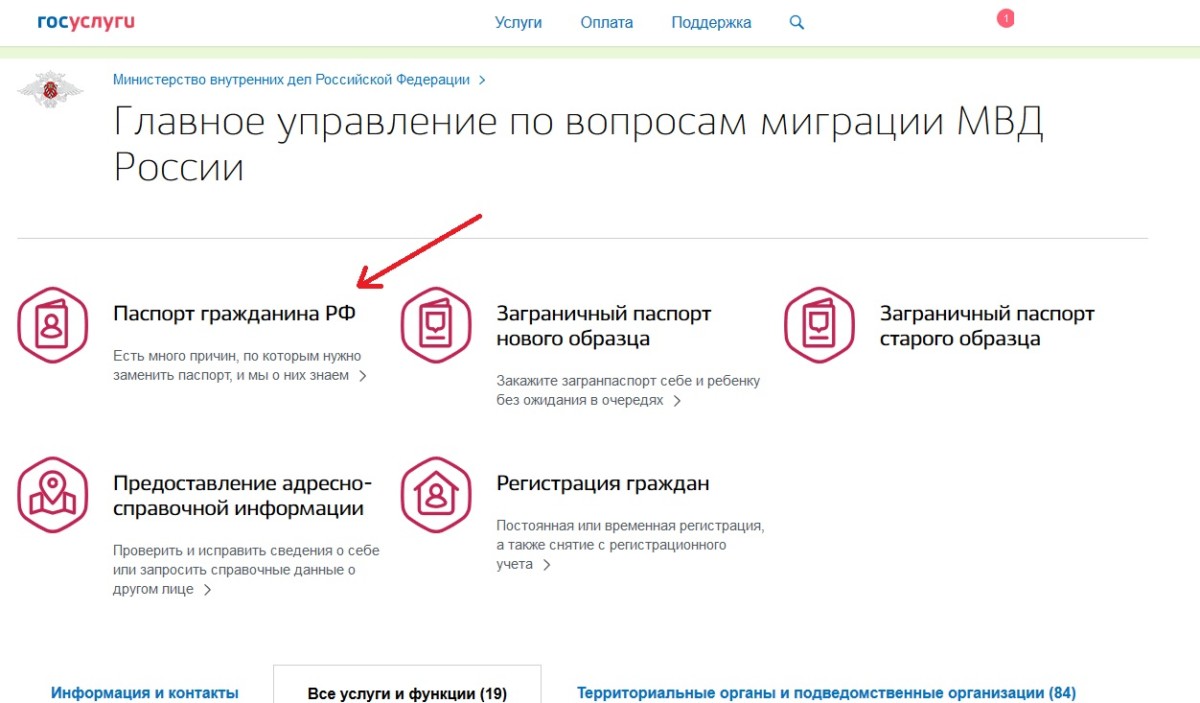Screen dimensions: 1200x703
Task: Click chevron after passport replacement description
Action: 363,377
